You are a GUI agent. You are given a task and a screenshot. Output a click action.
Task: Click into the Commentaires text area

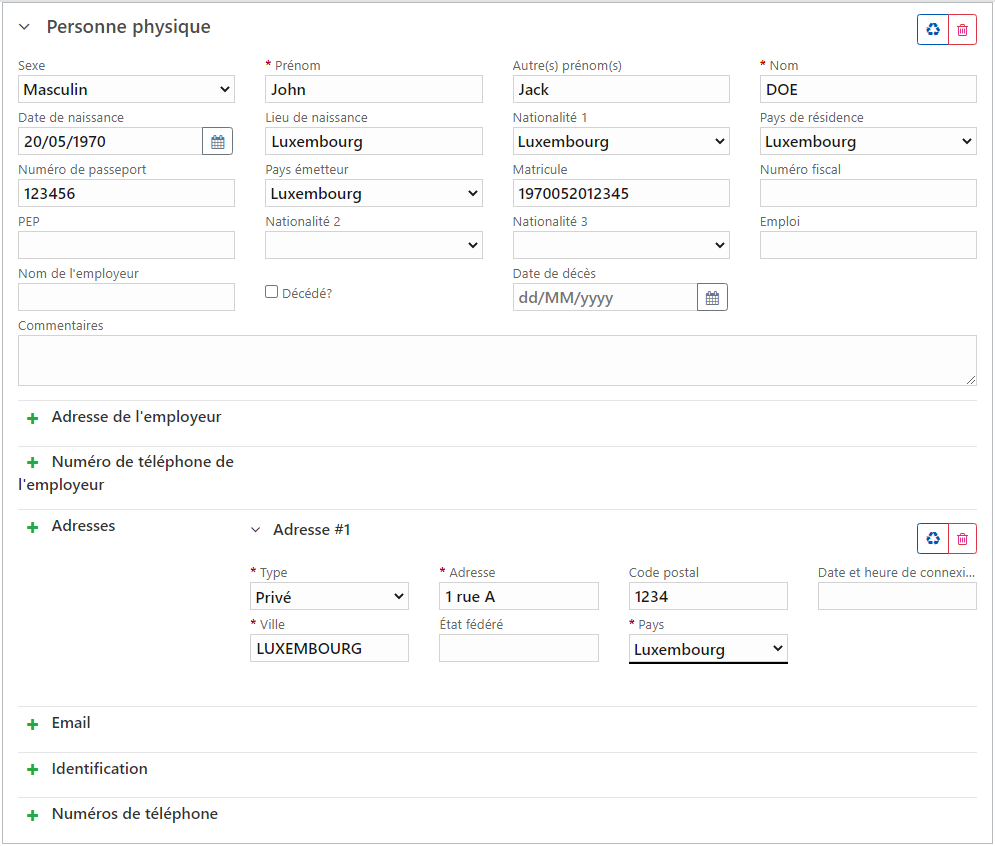tap(497, 360)
